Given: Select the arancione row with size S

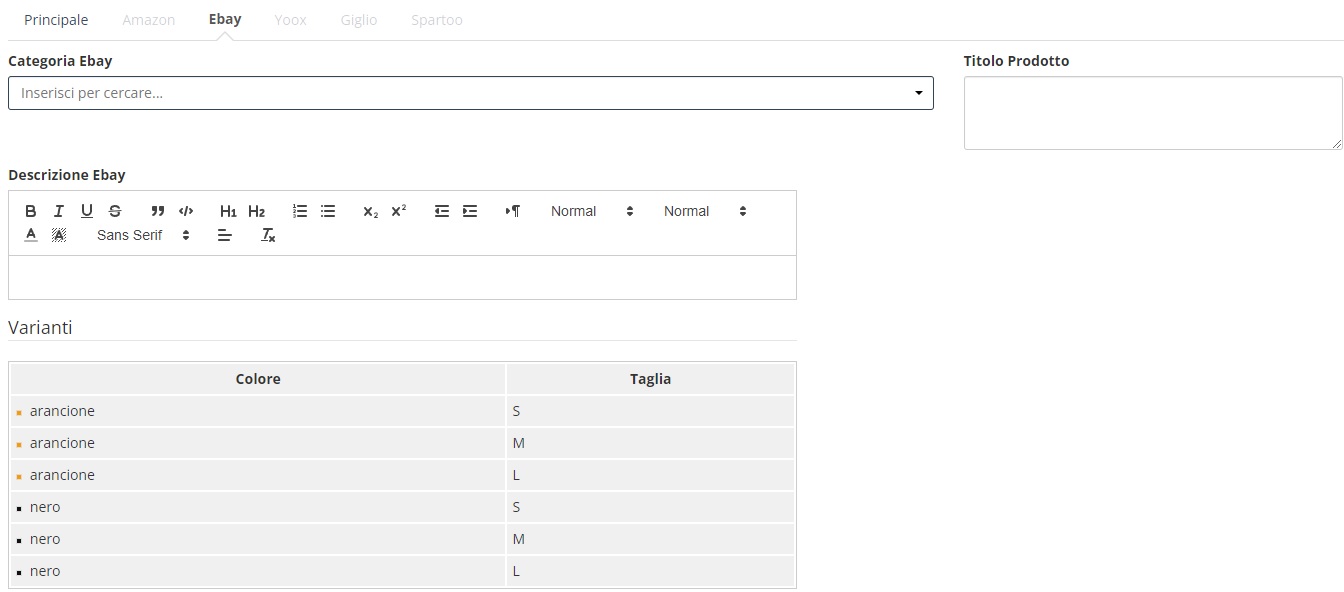Looking at the screenshot, I should (403, 411).
